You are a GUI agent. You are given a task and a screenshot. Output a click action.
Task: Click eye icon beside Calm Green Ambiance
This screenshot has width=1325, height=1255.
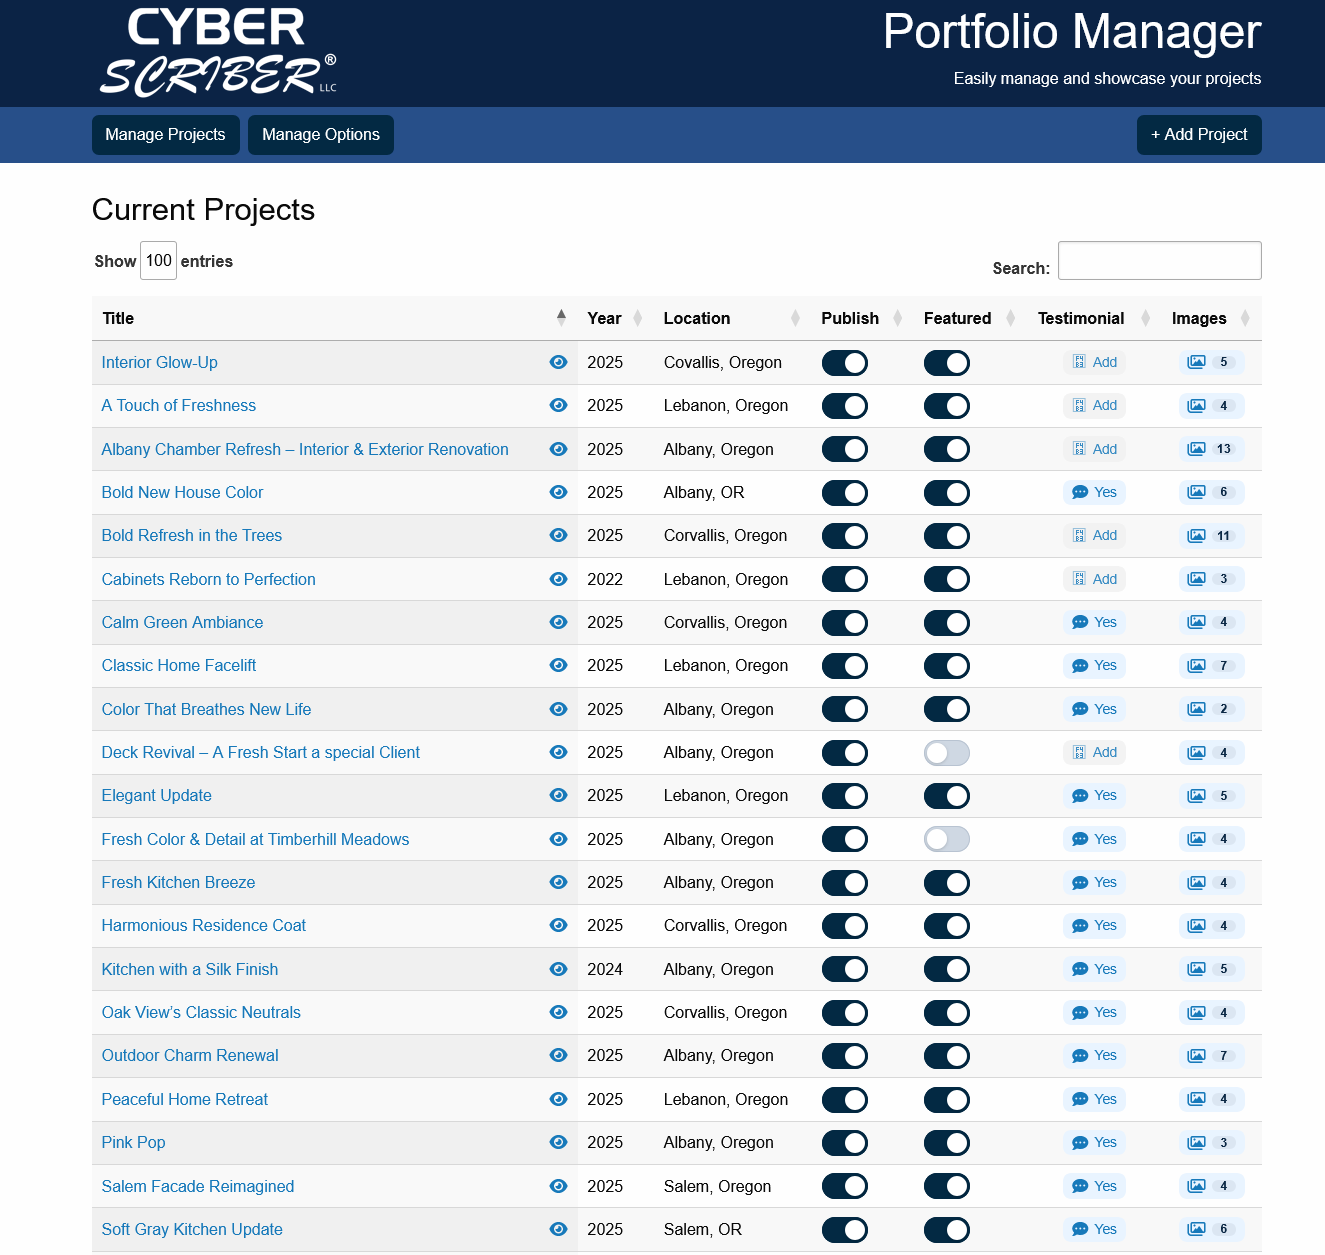coord(558,622)
